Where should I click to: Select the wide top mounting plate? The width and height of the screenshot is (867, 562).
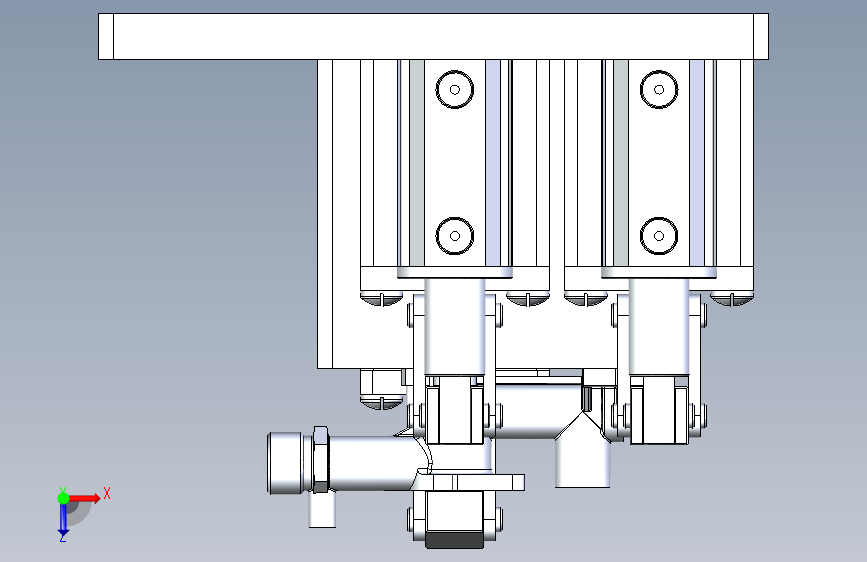point(433,37)
